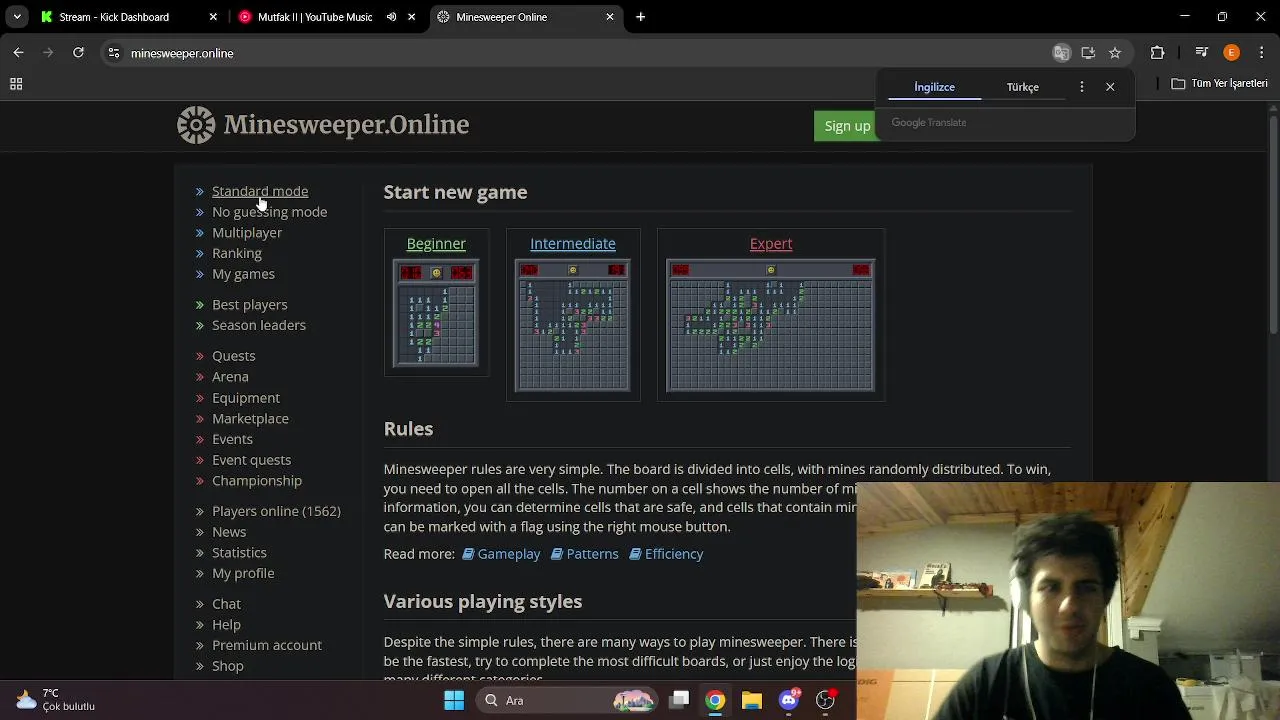
Task: Click the translate page icon
Action: coord(1062,53)
